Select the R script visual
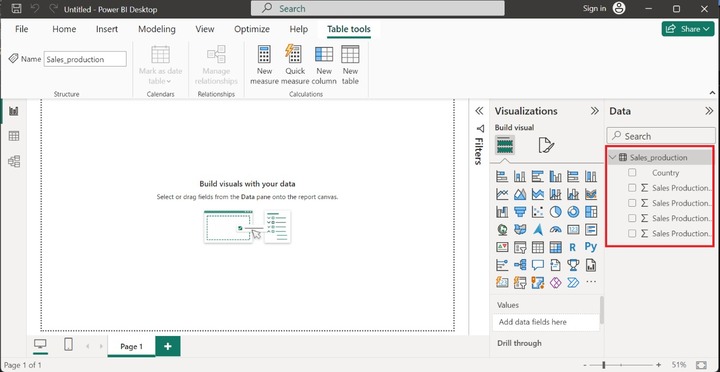720x372 pixels. 573,248
